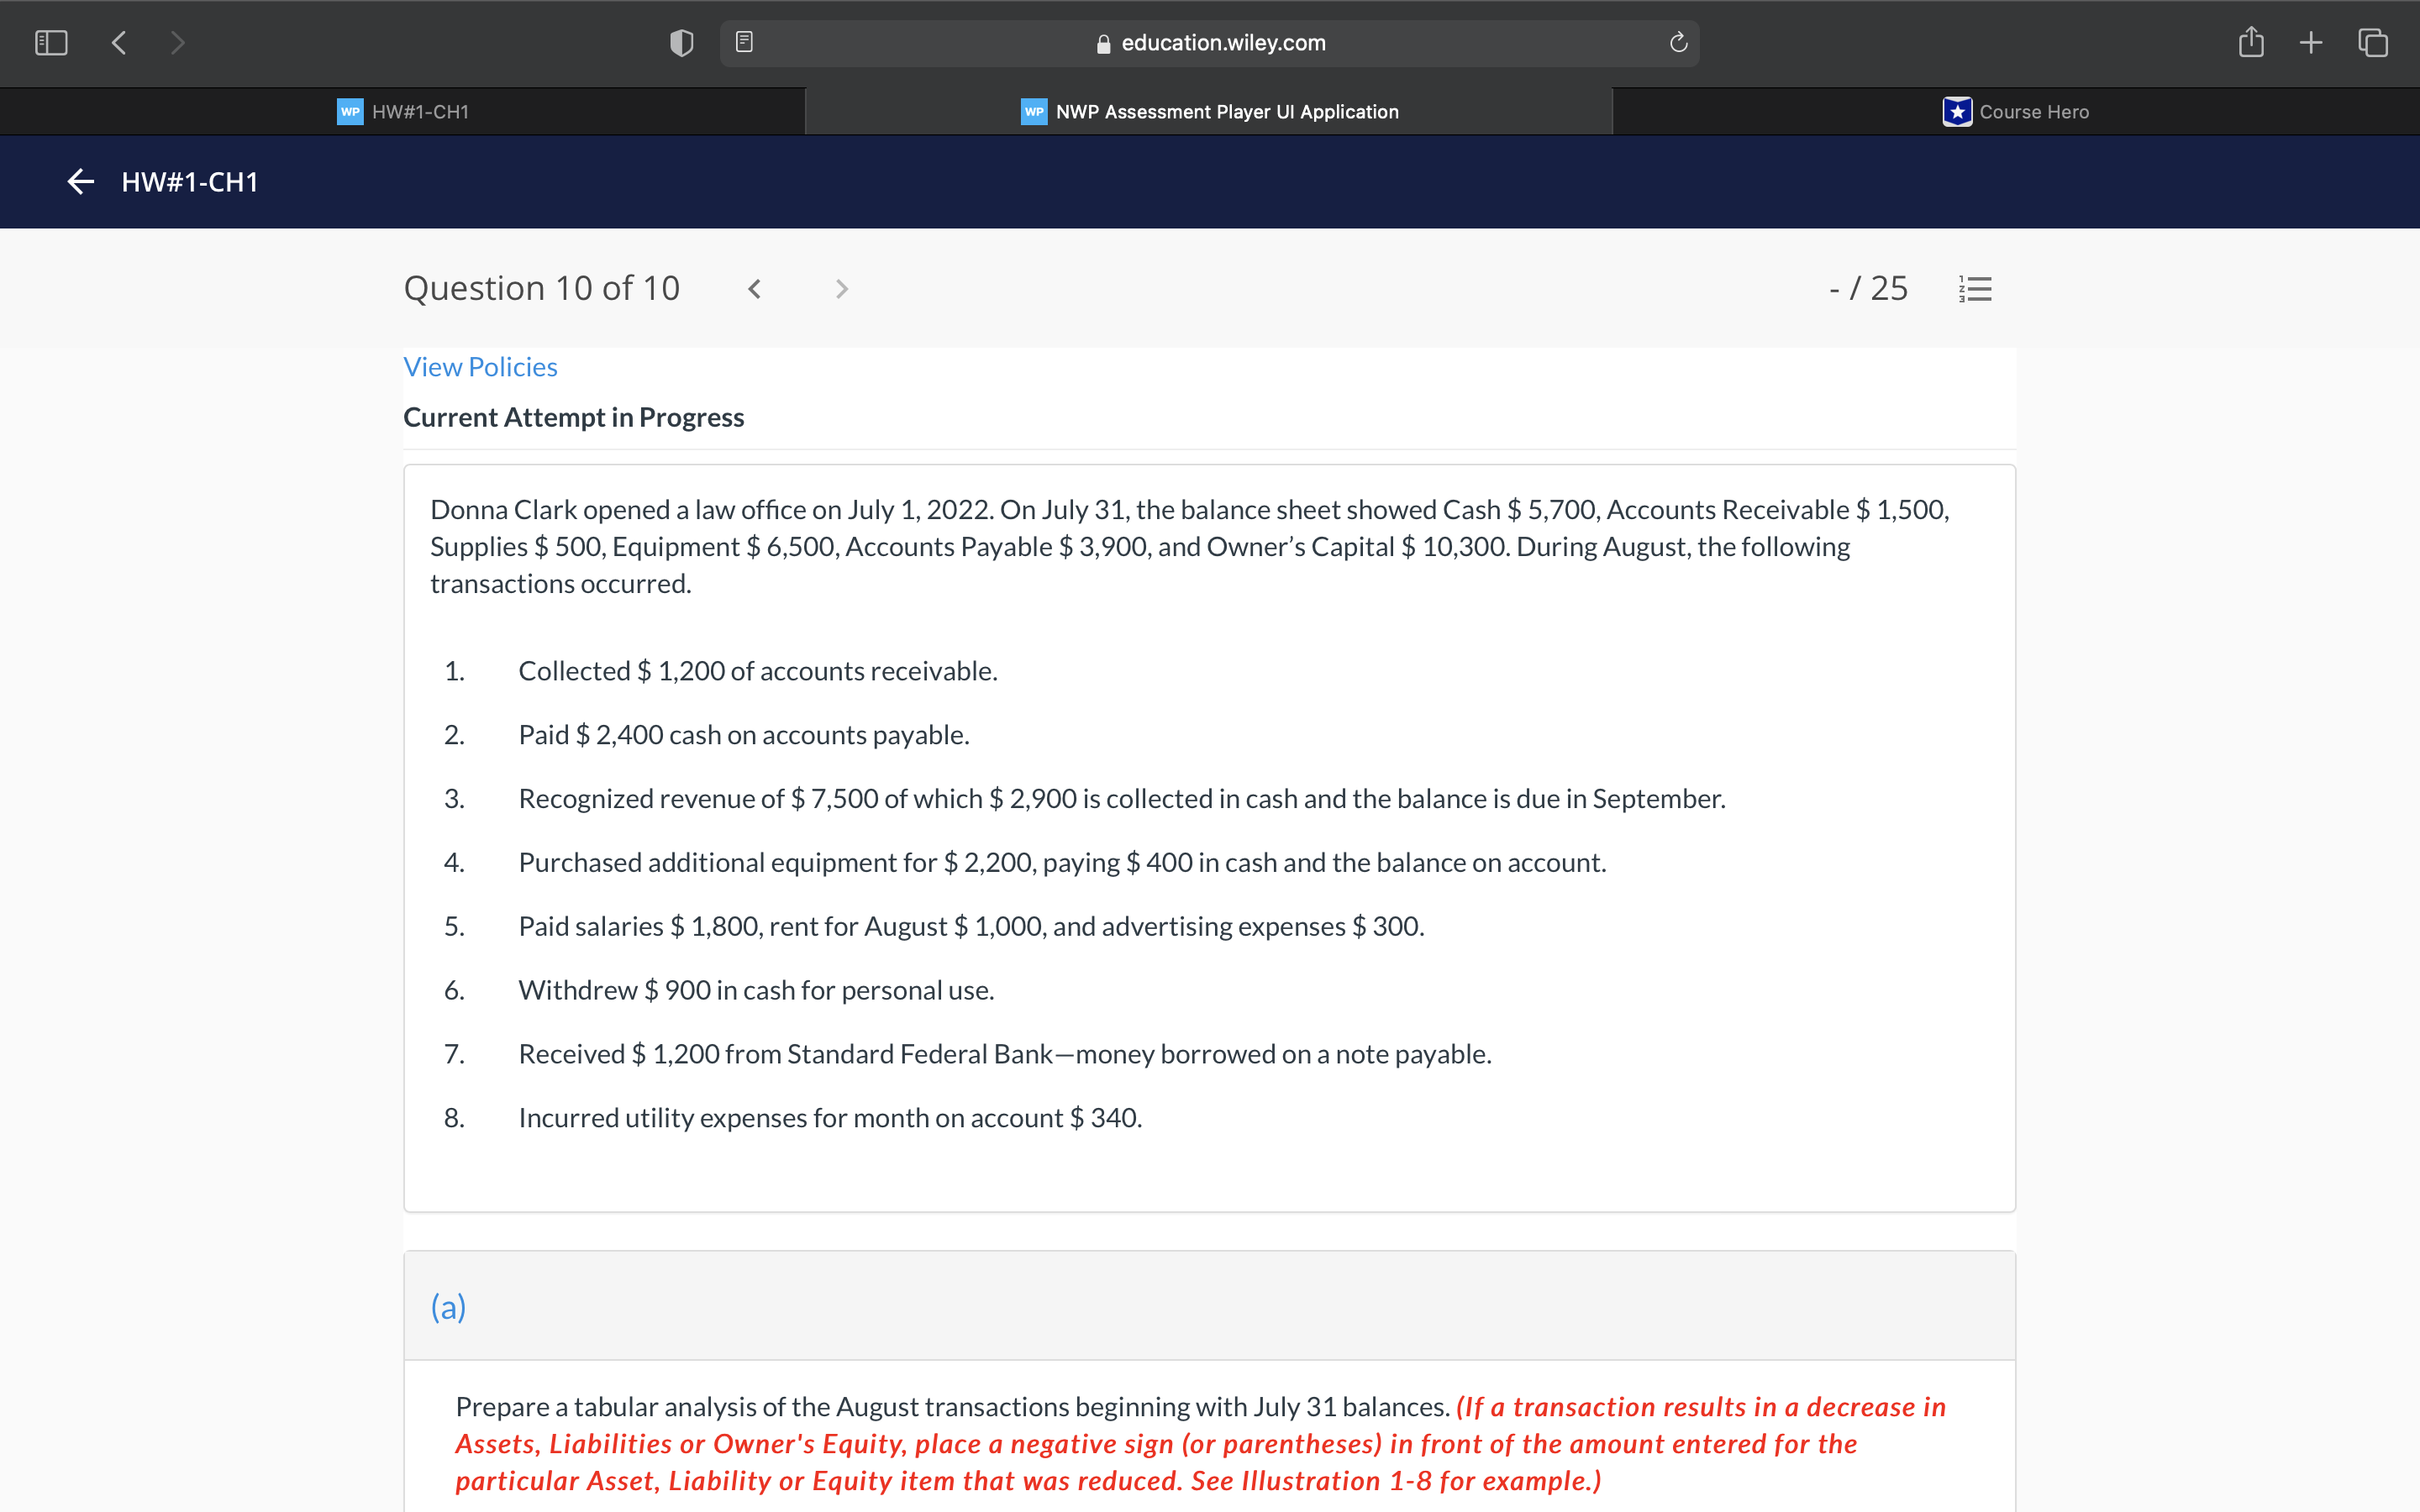
Task: Switch to the HW#1-CH1 tab
Action: click(420, 111)
